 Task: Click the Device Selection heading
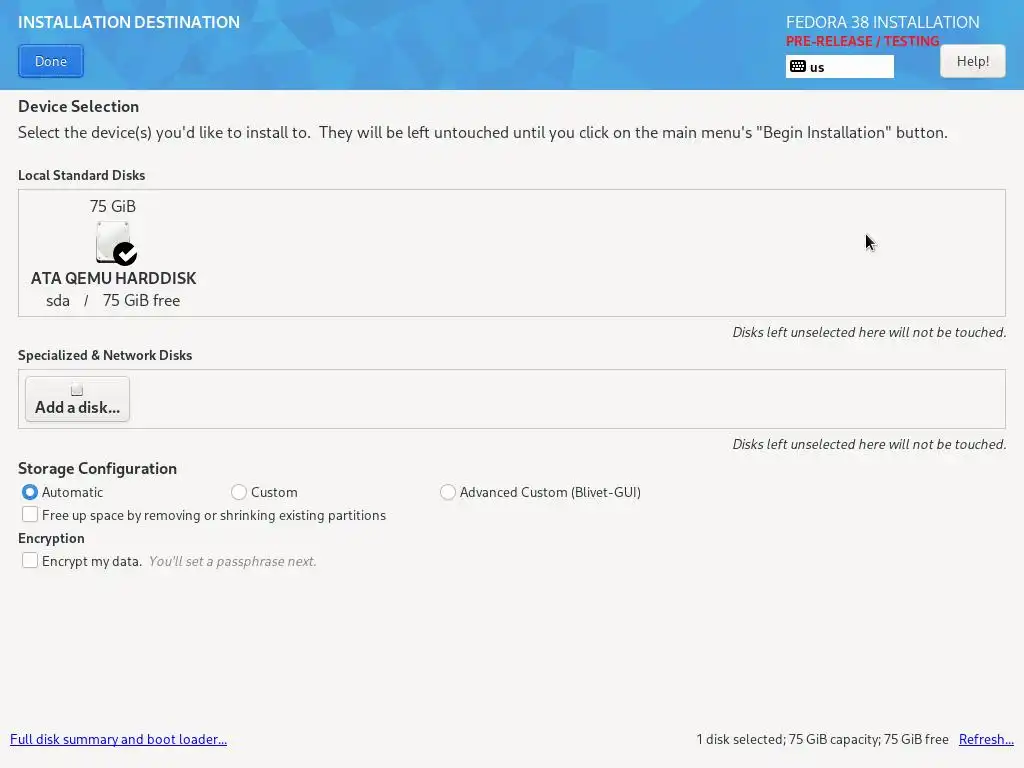pyautogui.click(x=78, y=106)
